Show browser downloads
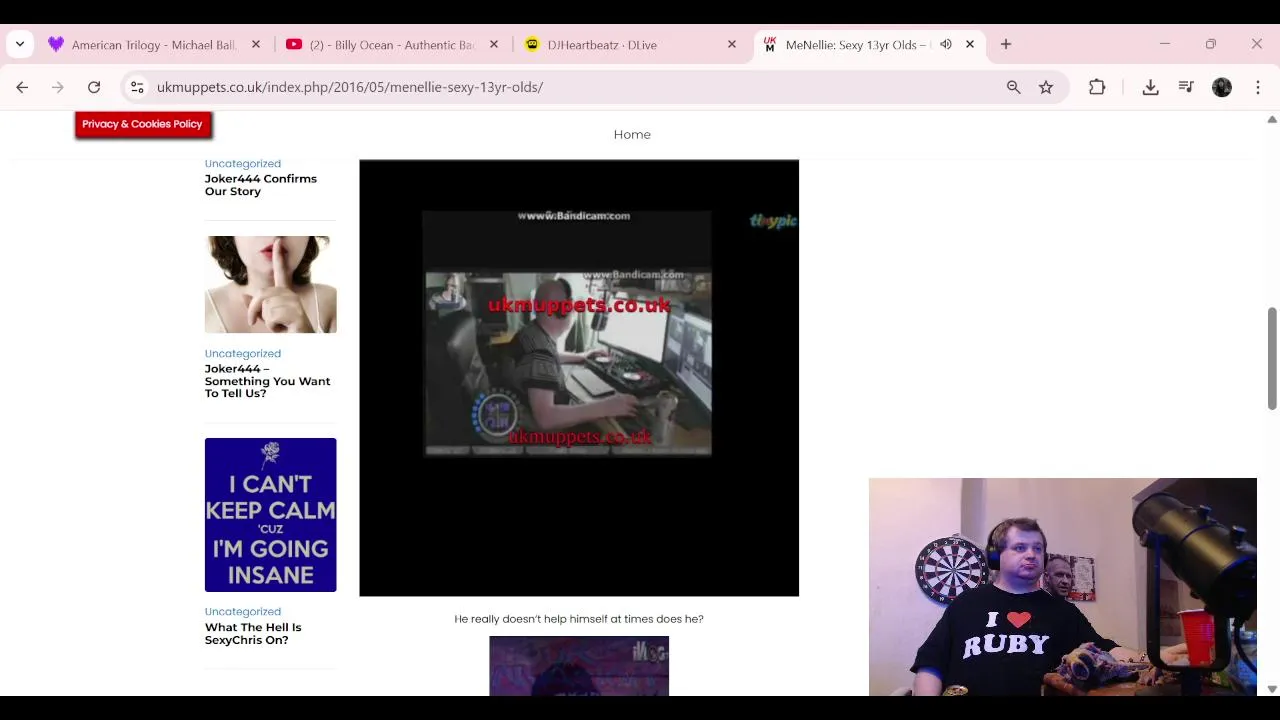 [1151, 87]
